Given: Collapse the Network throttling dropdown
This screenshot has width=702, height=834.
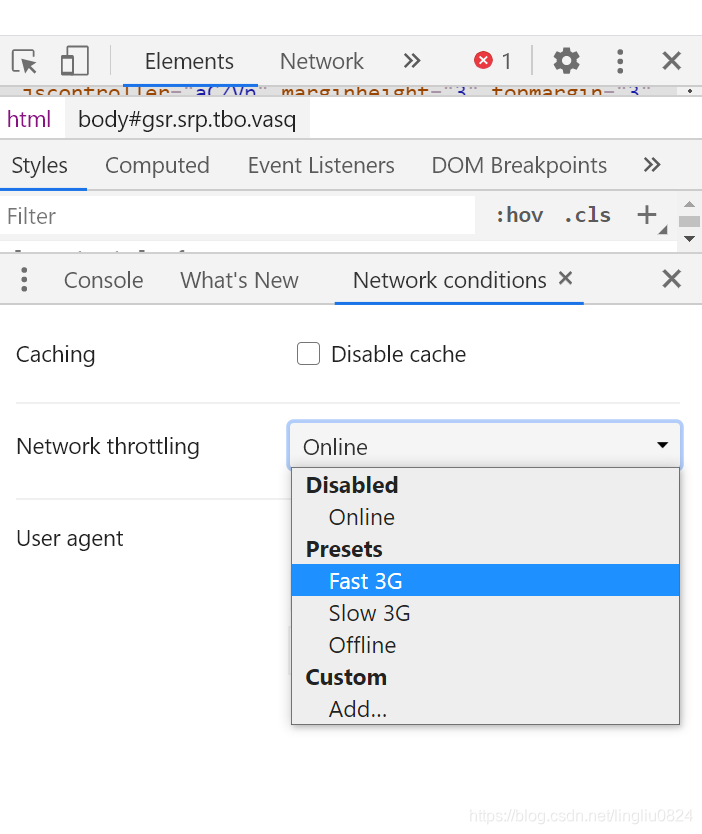Looking at the screenshot, I should pos(484,446).
